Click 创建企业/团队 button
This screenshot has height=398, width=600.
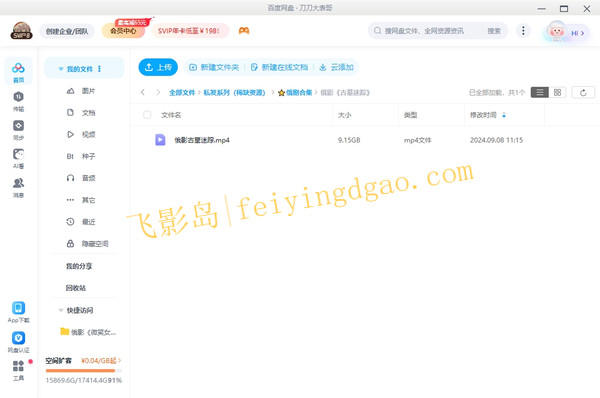tap(67, 31)
